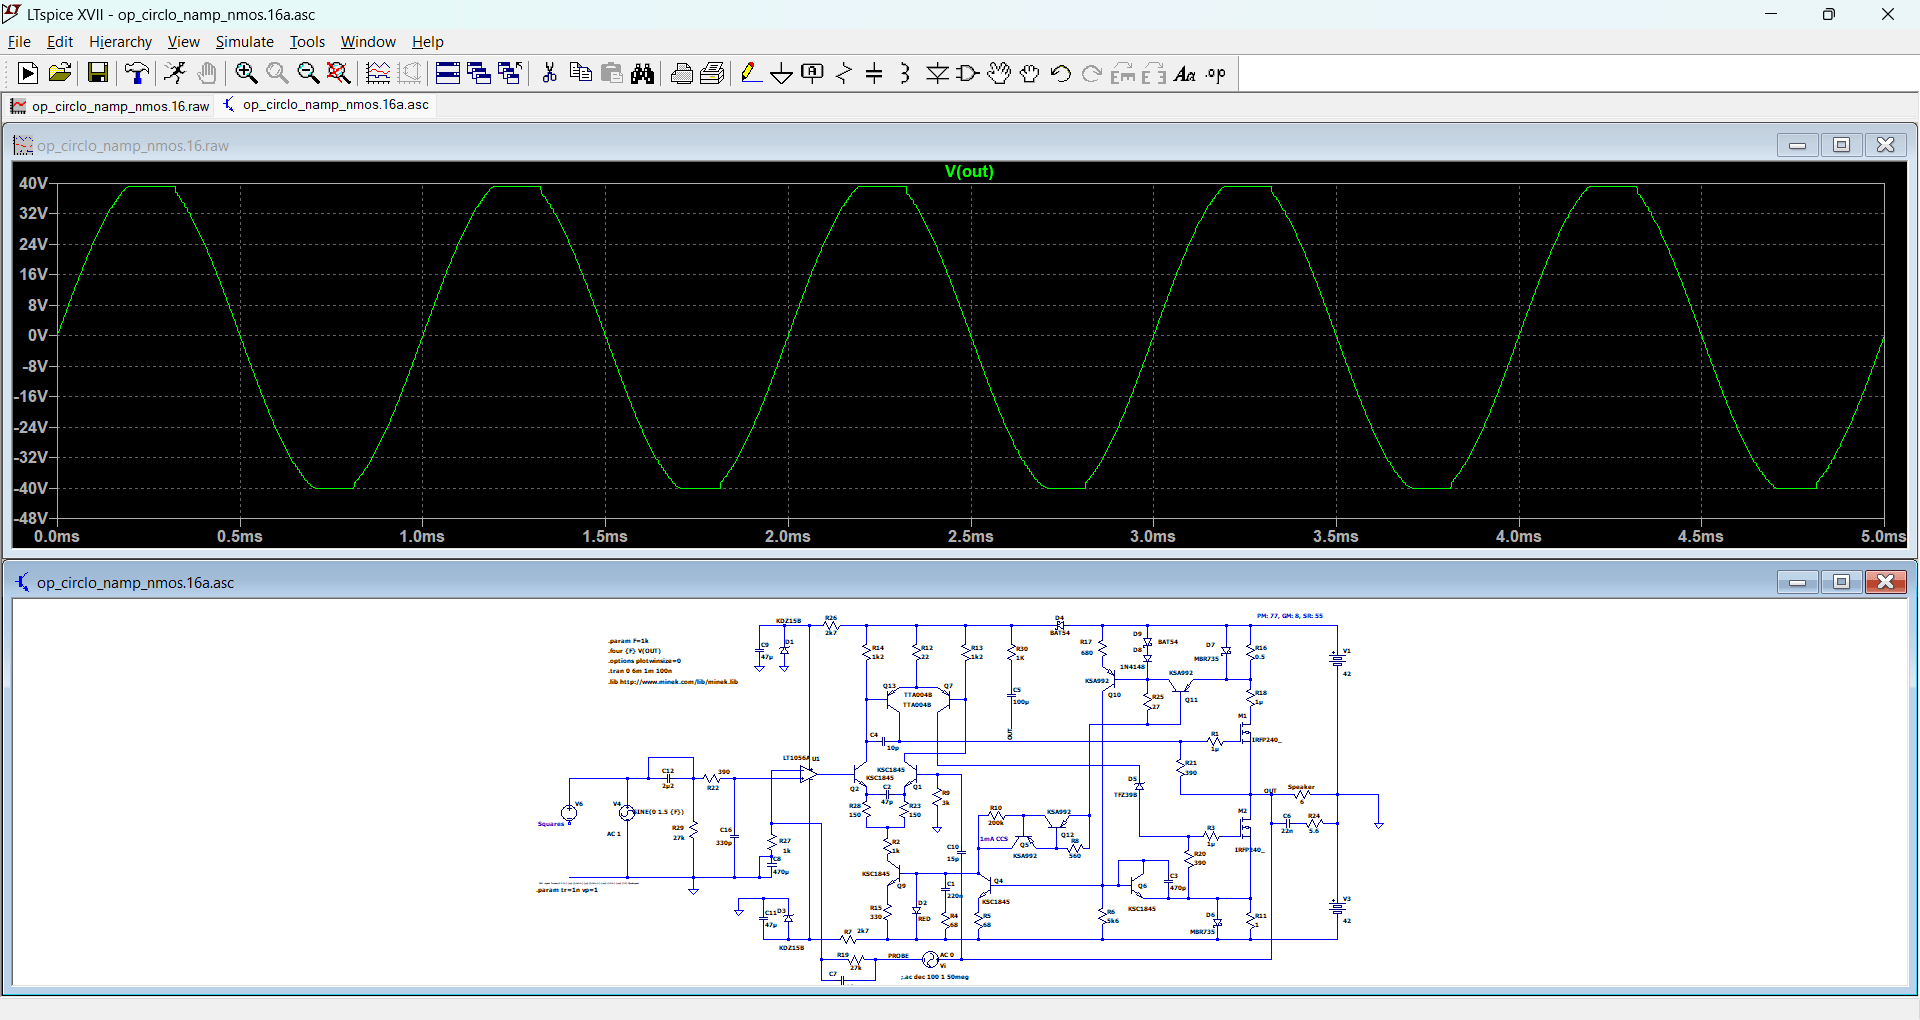1920x1020 pixels.
Task: Click the Redo toolbar icon
Action: 1092,73
